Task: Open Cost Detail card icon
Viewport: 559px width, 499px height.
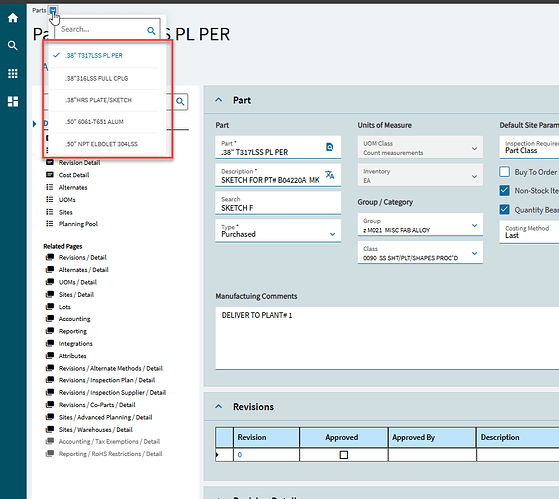Action: 50,175
